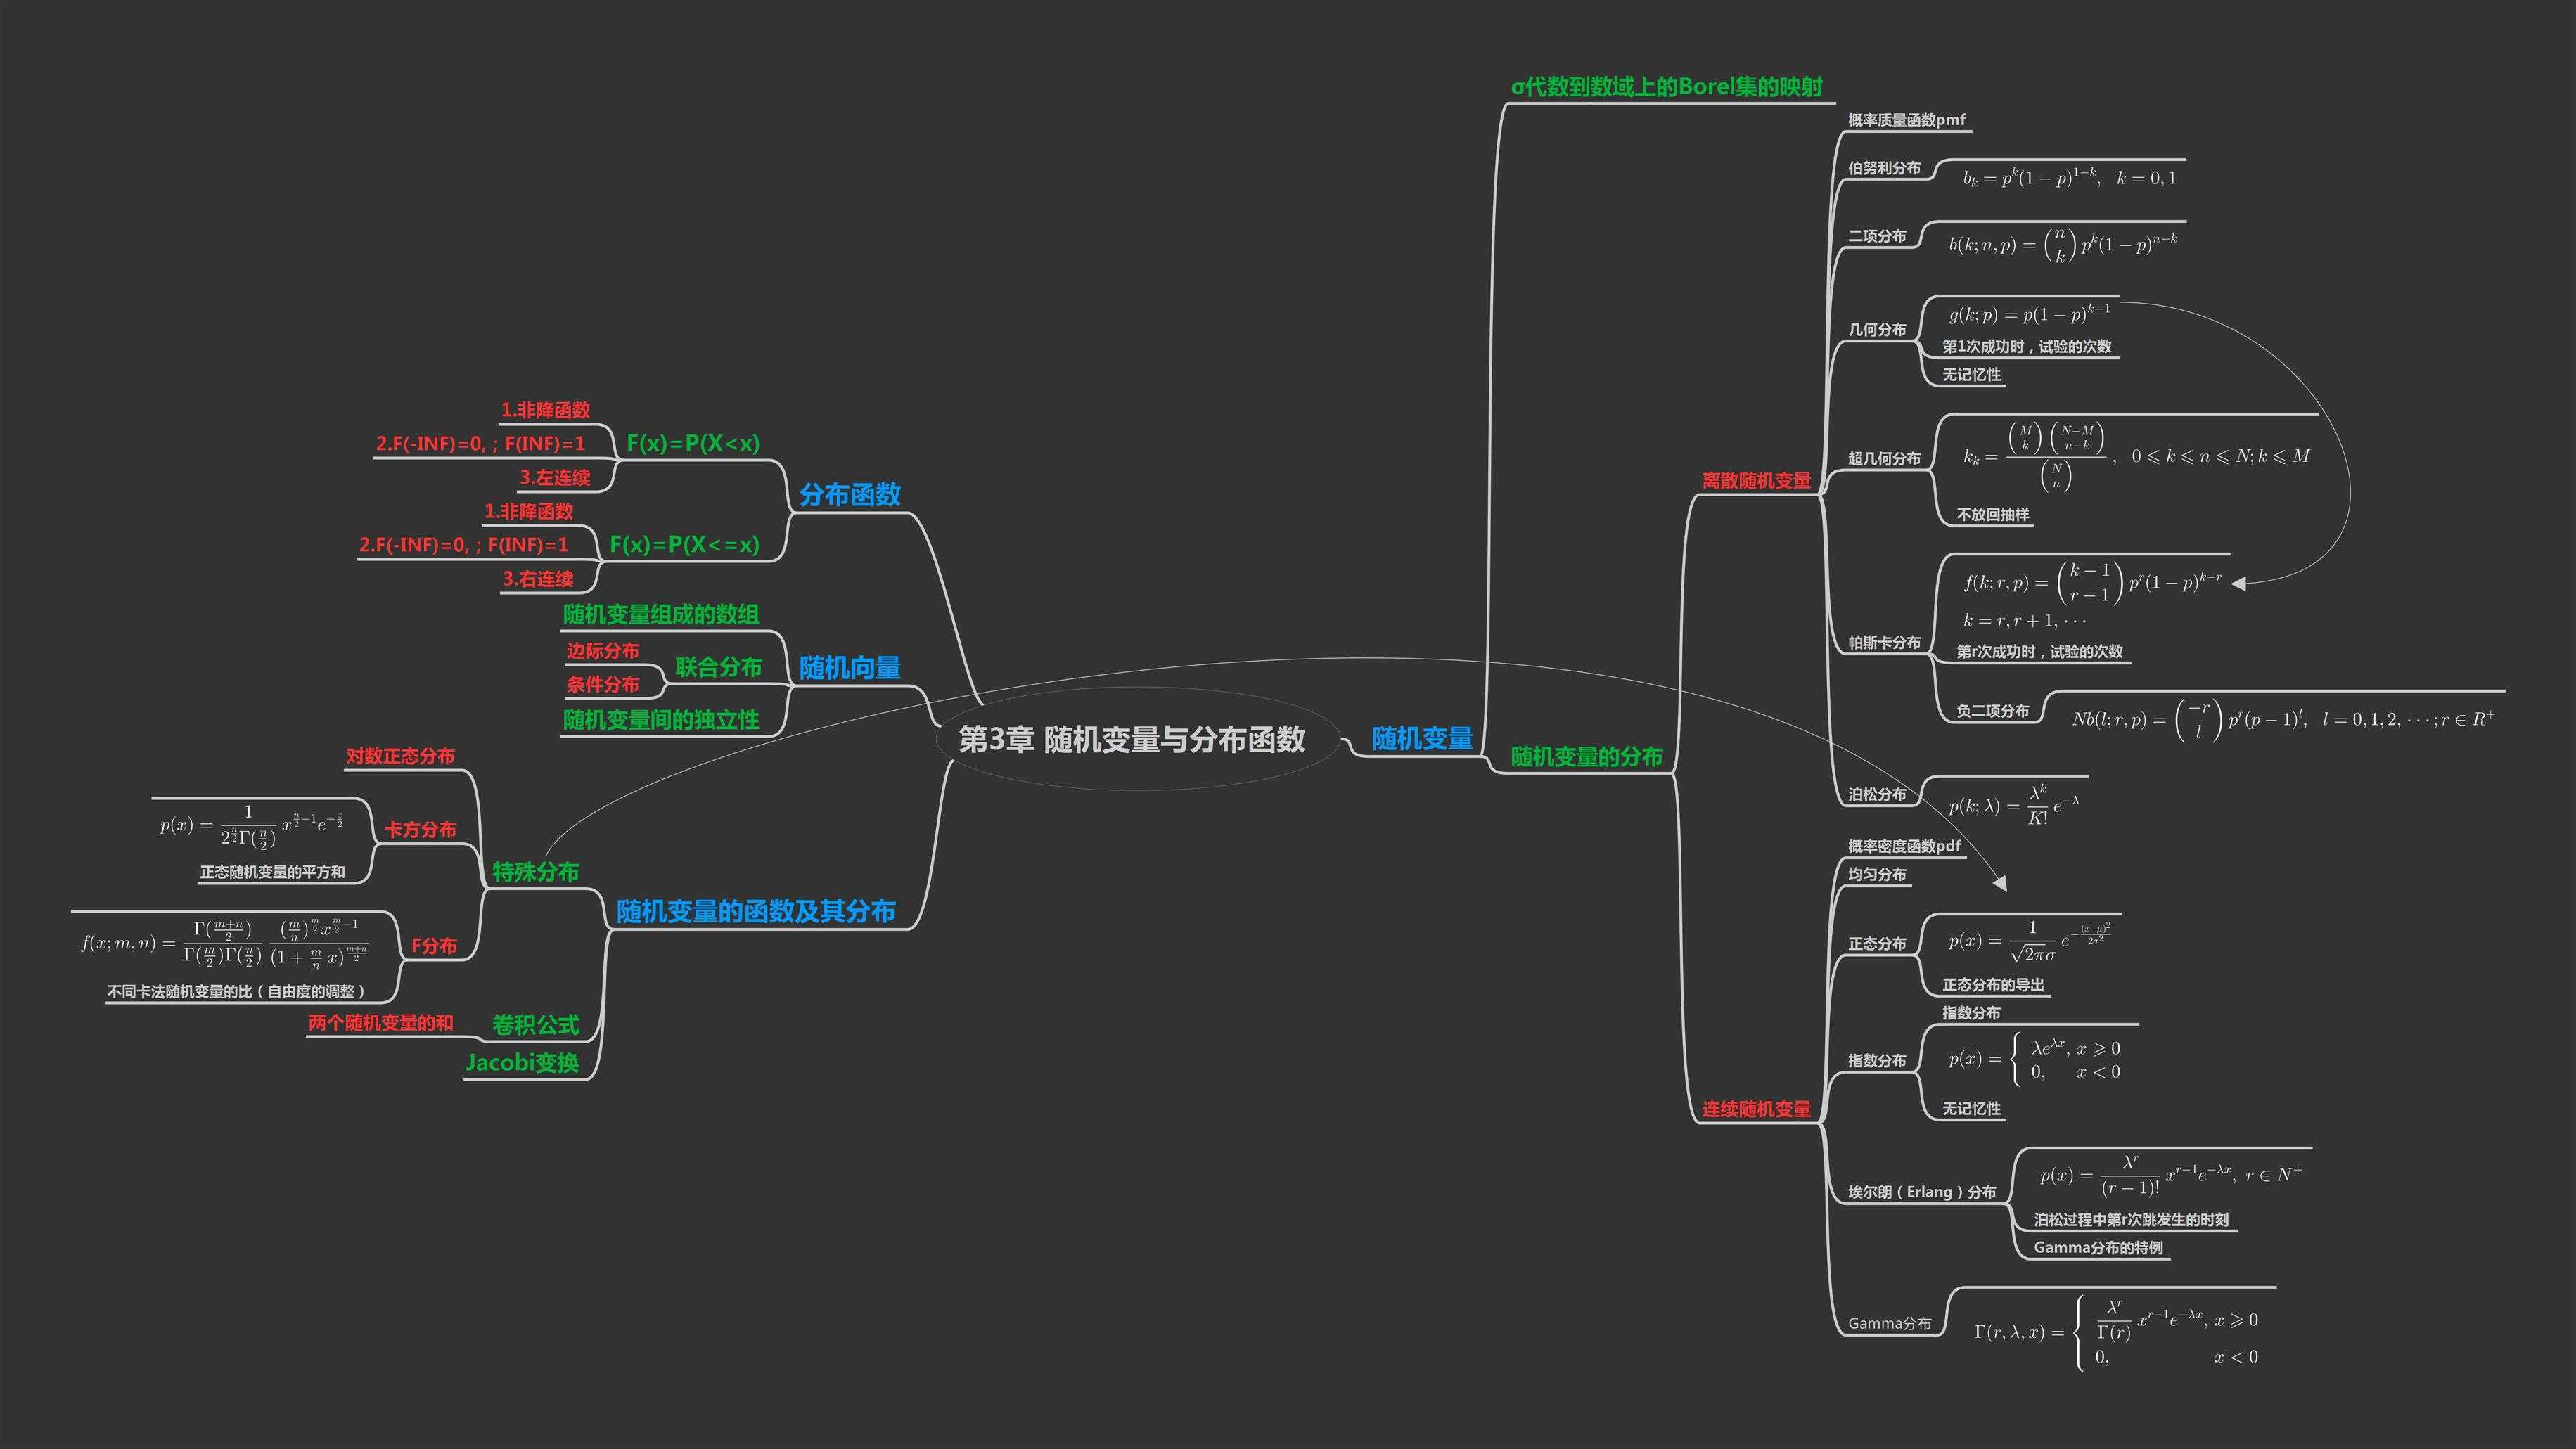Select the normal density formula with √2πσ
This screenshot has height=1449, width=2576.
[x=2030, y=941]
